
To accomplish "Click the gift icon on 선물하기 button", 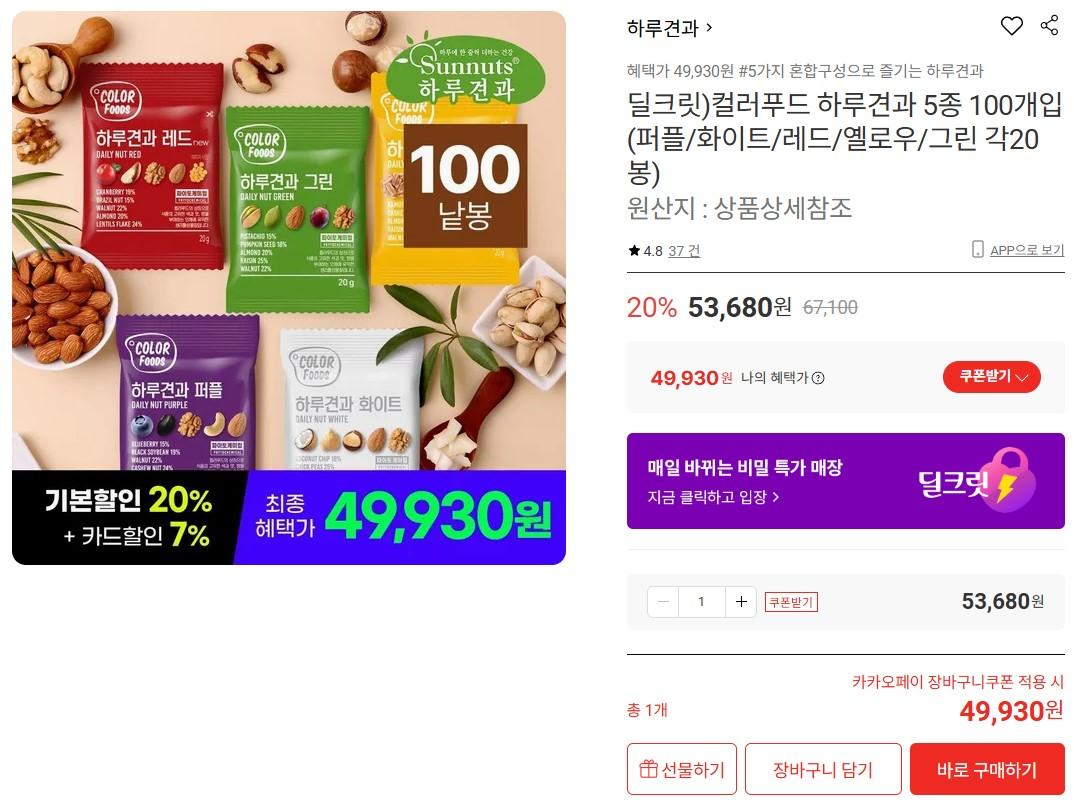I will click(648, 769).
